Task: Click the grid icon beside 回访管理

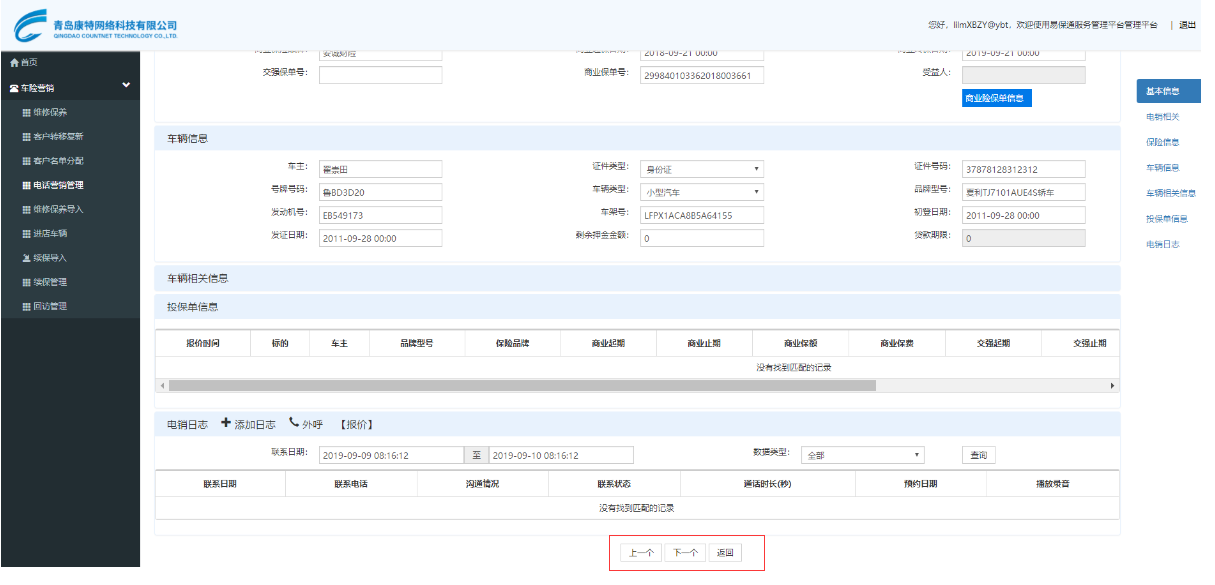Action: [x=26, y=306]
